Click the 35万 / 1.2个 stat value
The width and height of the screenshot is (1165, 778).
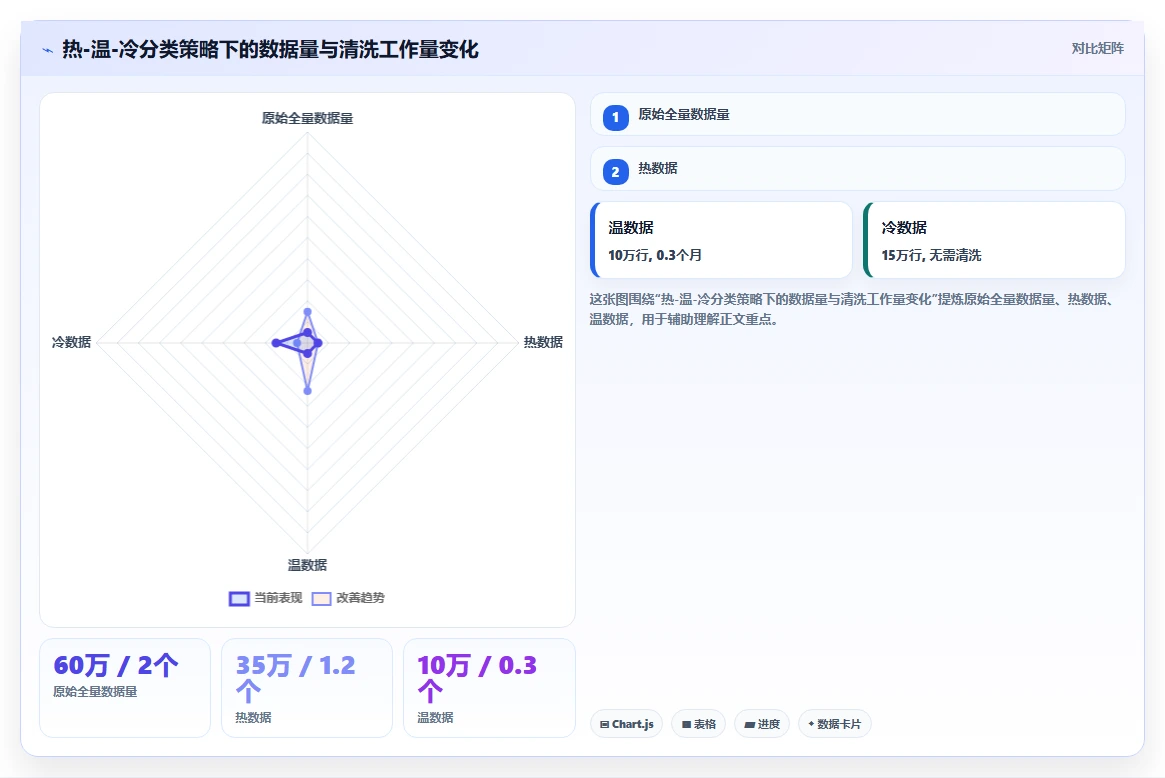[x=296, y=678]
